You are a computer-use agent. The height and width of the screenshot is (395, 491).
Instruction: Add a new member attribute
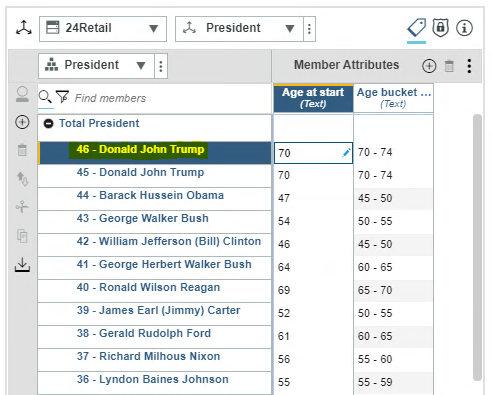point(429,66)
